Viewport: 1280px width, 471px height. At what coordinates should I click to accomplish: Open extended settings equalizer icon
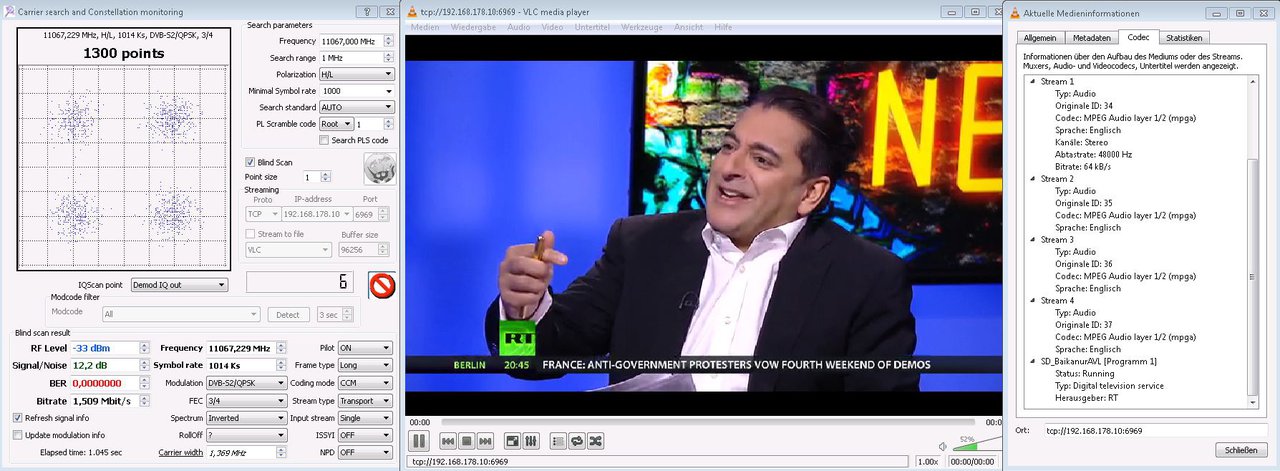tap(531, 441)
